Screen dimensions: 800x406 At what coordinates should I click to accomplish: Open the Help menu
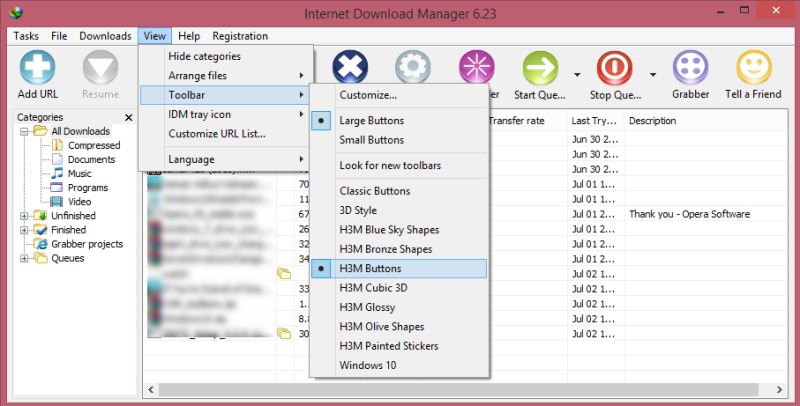click(189, 36)
